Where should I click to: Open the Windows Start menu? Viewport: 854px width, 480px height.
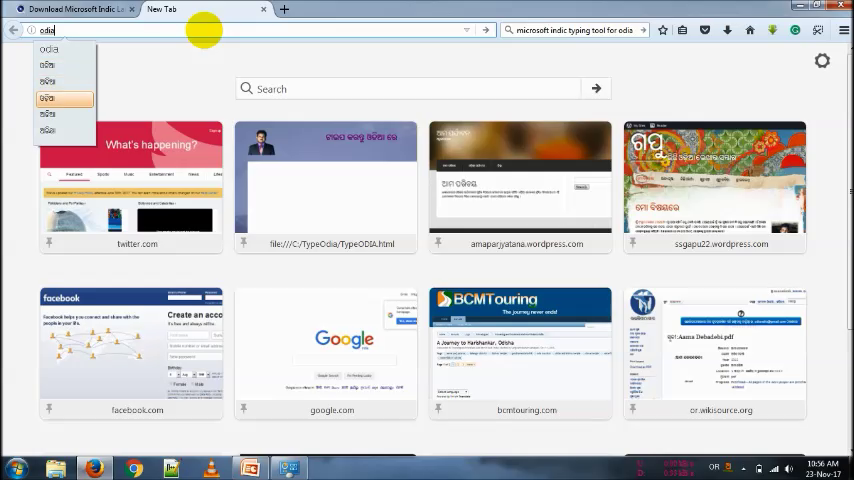pyautogui.click(x=16, y=468)
